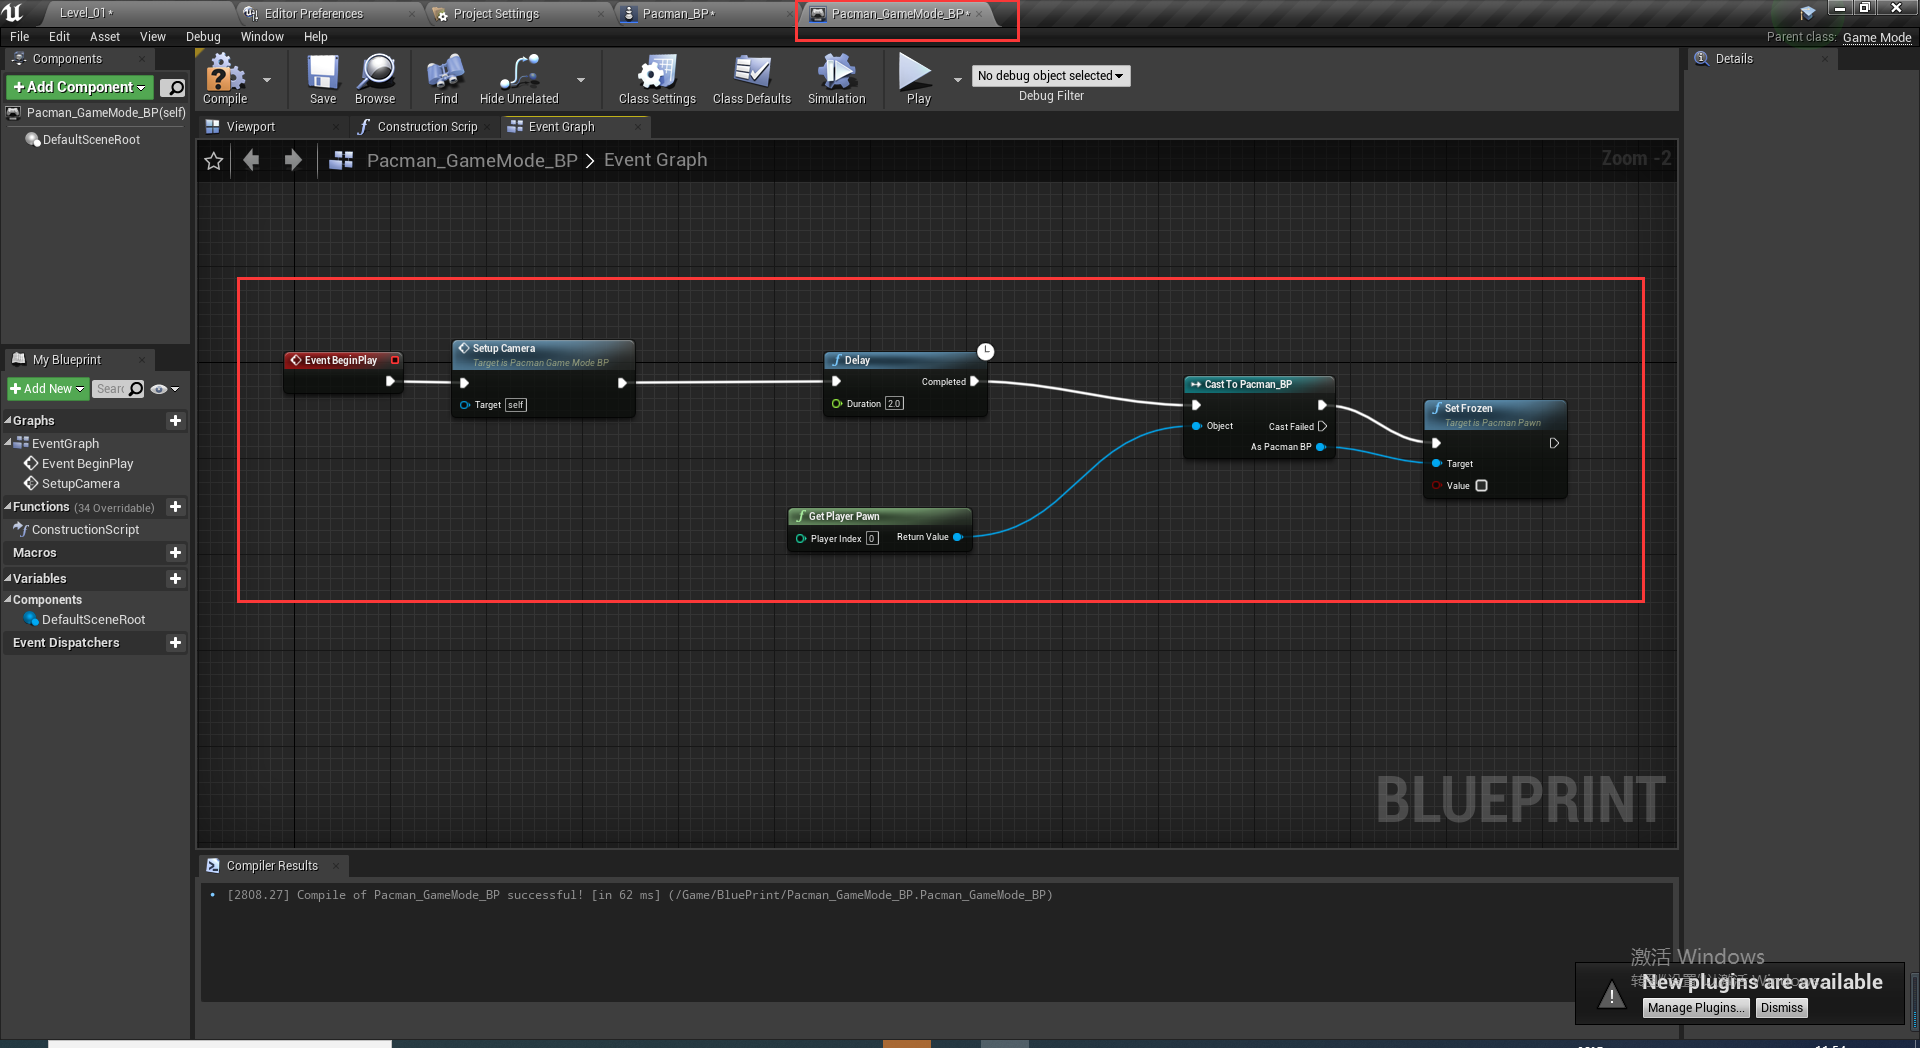1920x1048 pixels.
Task: Browse to this asset in Content Browser
Action: pos(375,80)
